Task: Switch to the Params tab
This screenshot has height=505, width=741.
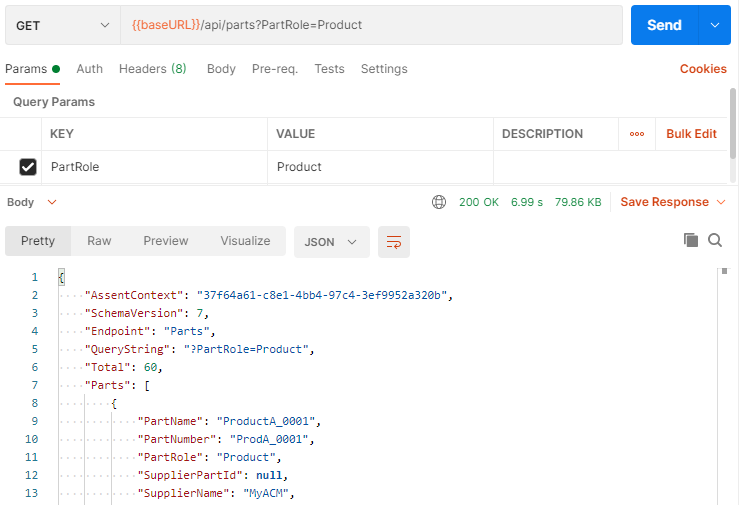Action: pos(32,69)
